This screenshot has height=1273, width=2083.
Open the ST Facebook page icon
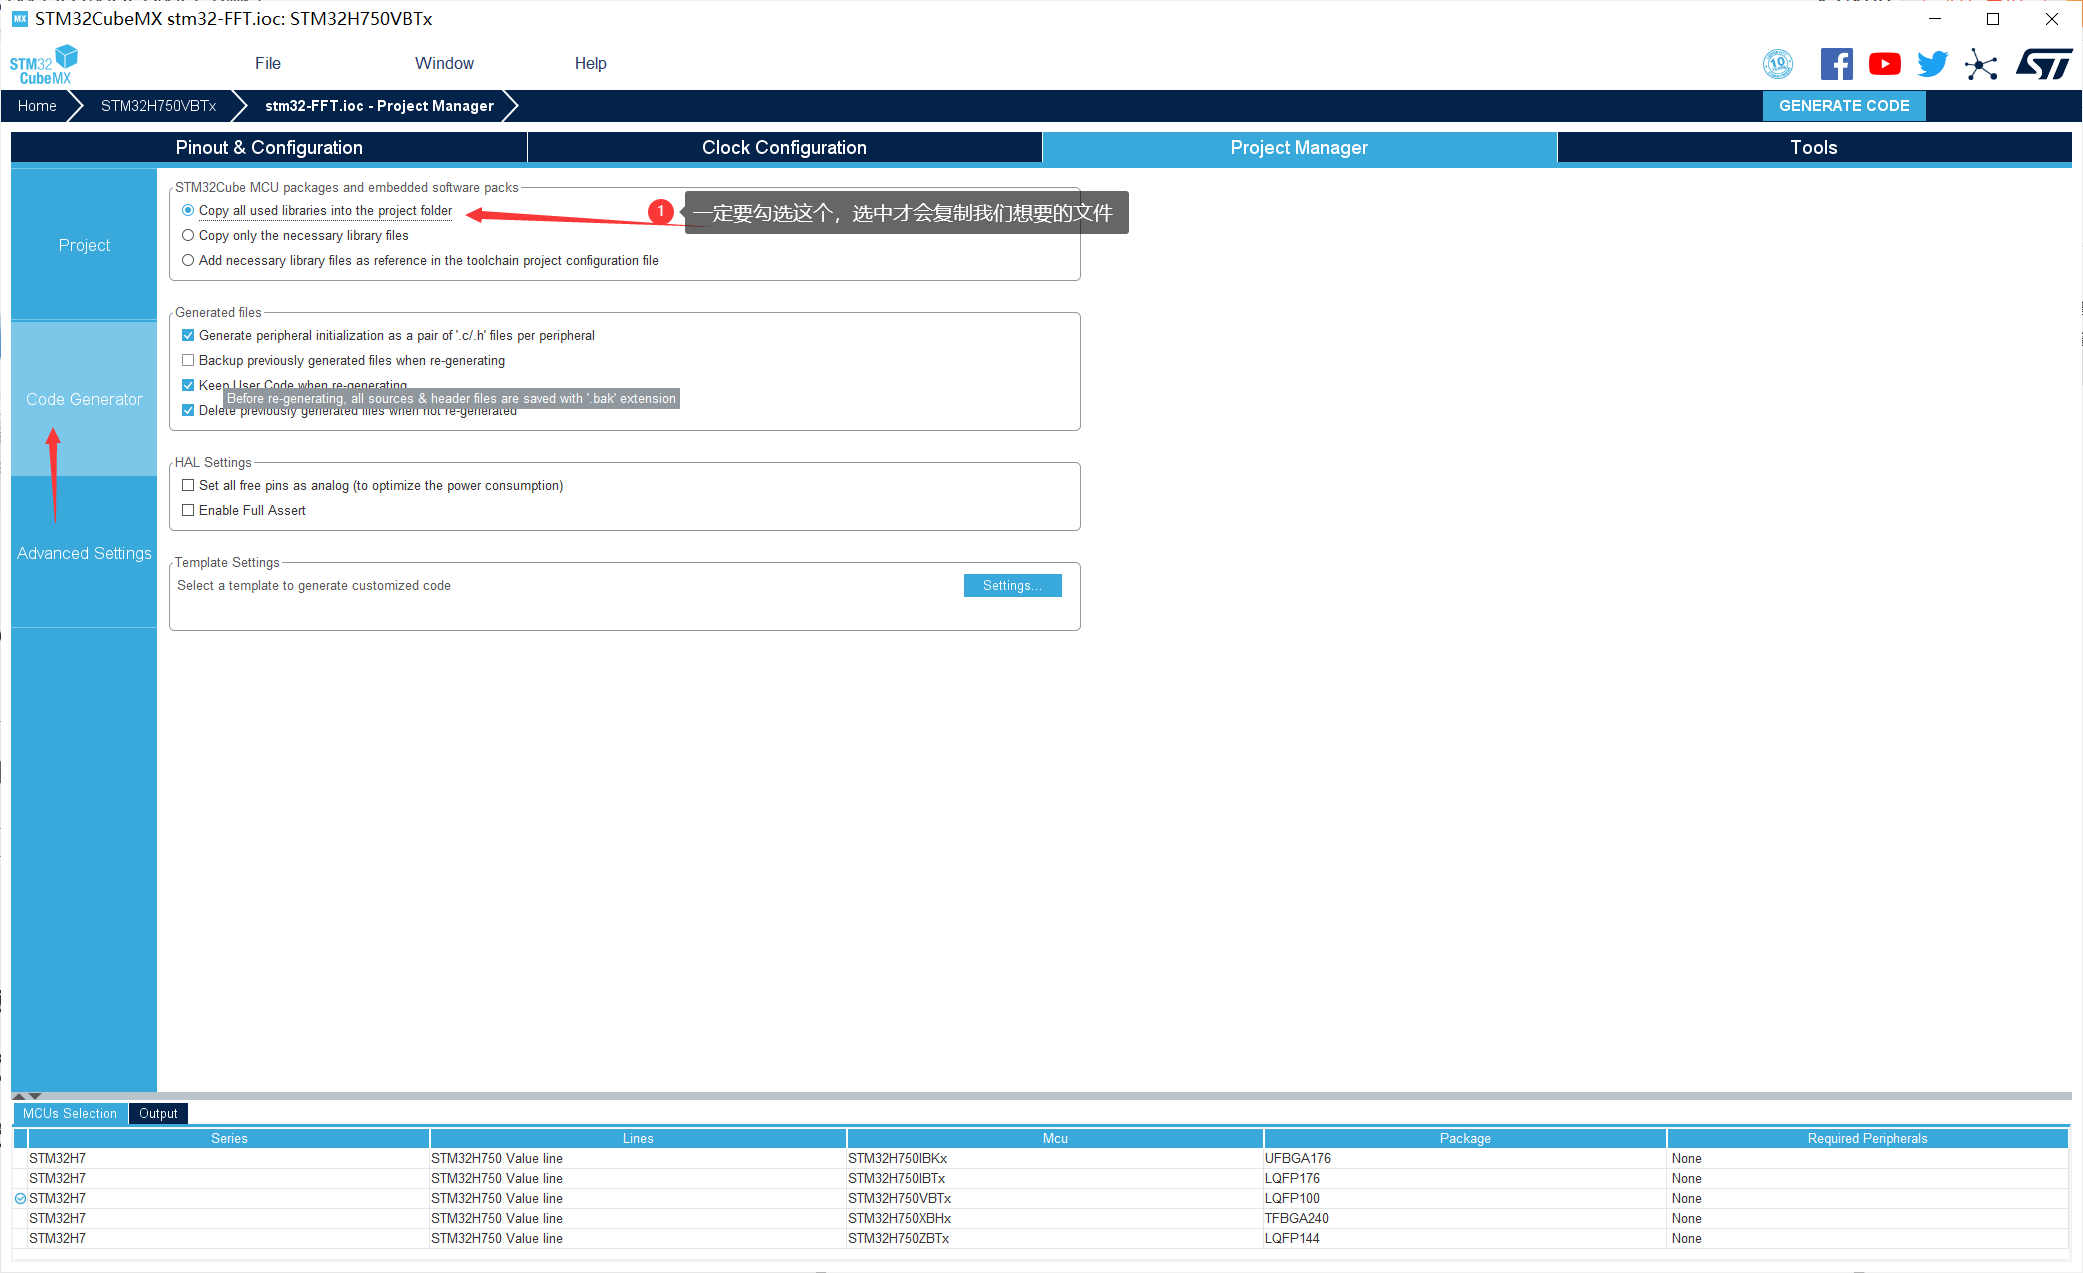1836,64
